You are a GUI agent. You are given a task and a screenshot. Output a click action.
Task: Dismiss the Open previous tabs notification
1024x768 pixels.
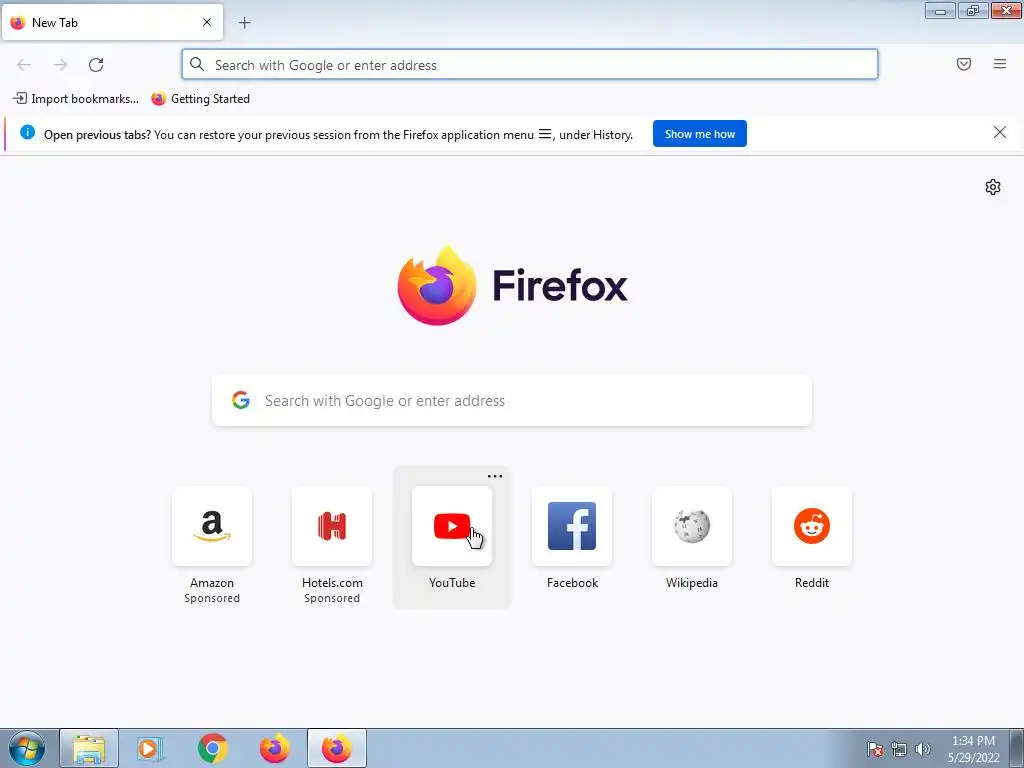pyautogui.click(x=1000, y=133)
